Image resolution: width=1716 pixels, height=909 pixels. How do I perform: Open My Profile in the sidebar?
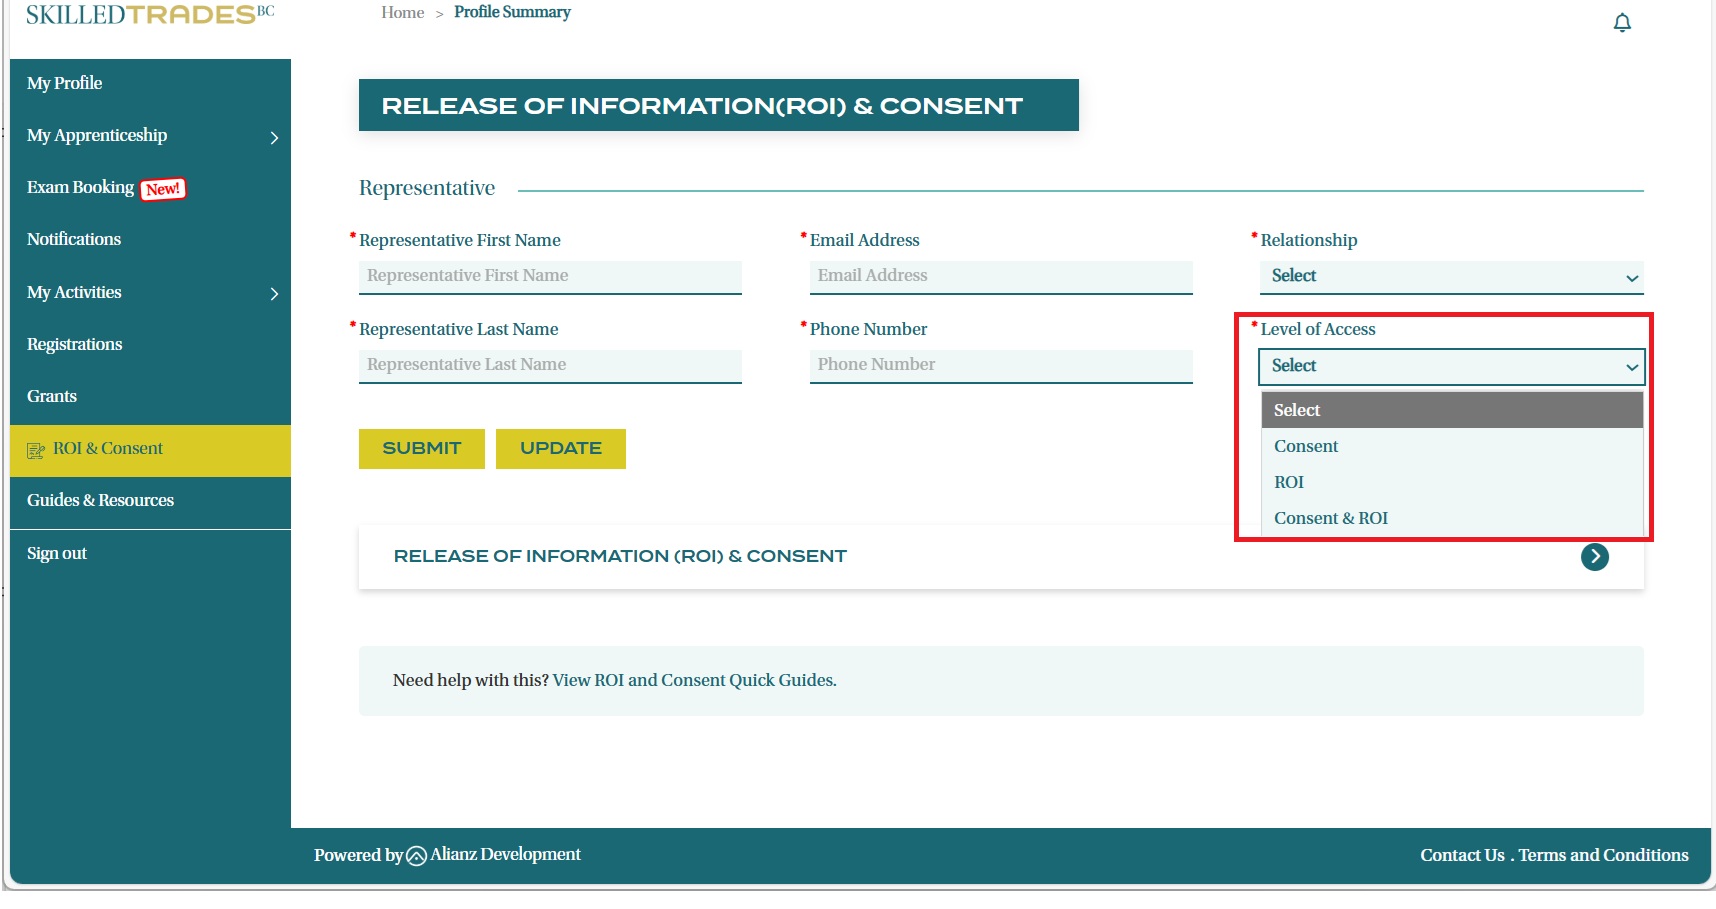65,83
